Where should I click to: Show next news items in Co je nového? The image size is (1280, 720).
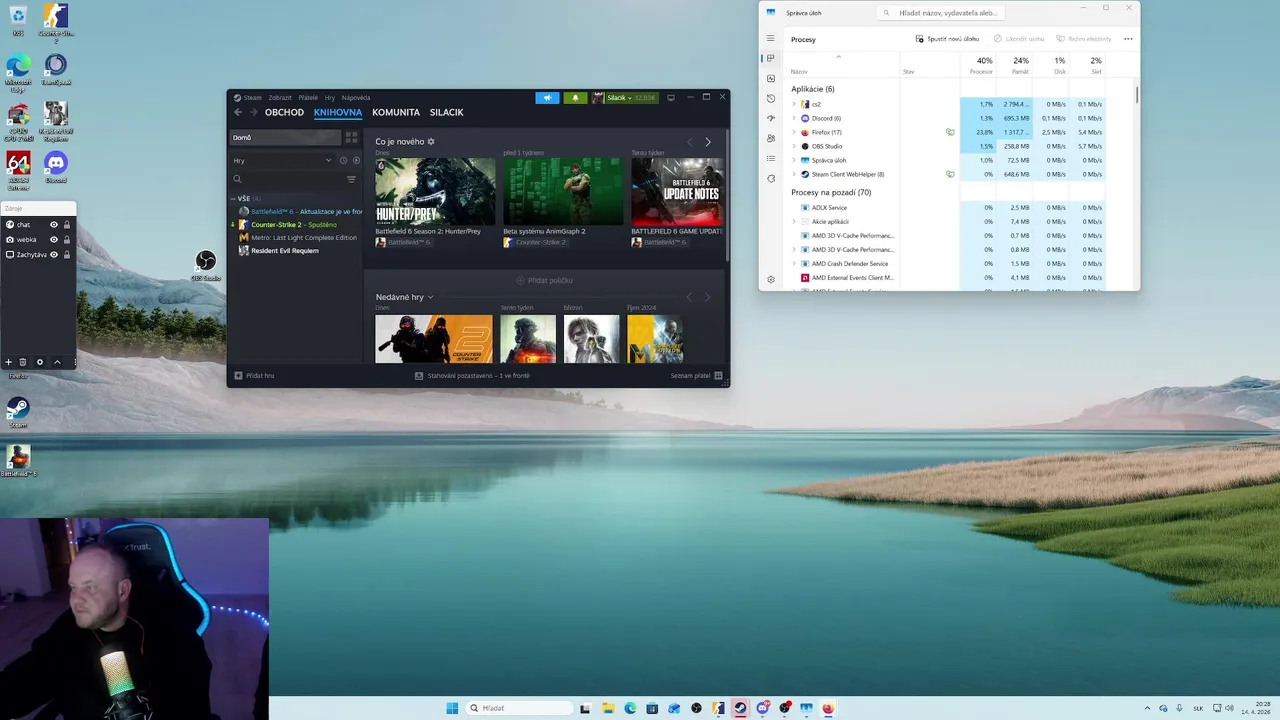pos(708,142)
